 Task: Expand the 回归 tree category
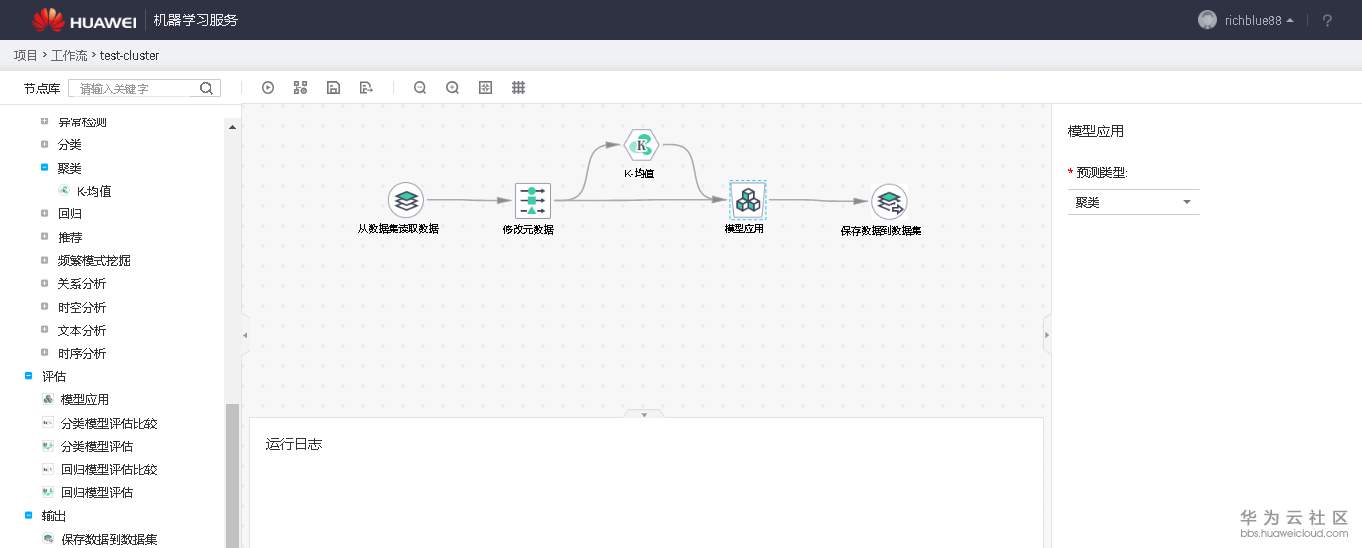tap(44, 213)
